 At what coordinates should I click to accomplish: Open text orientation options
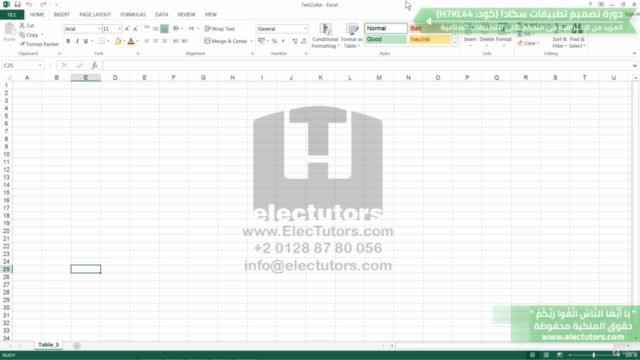[x=177, y=29]
